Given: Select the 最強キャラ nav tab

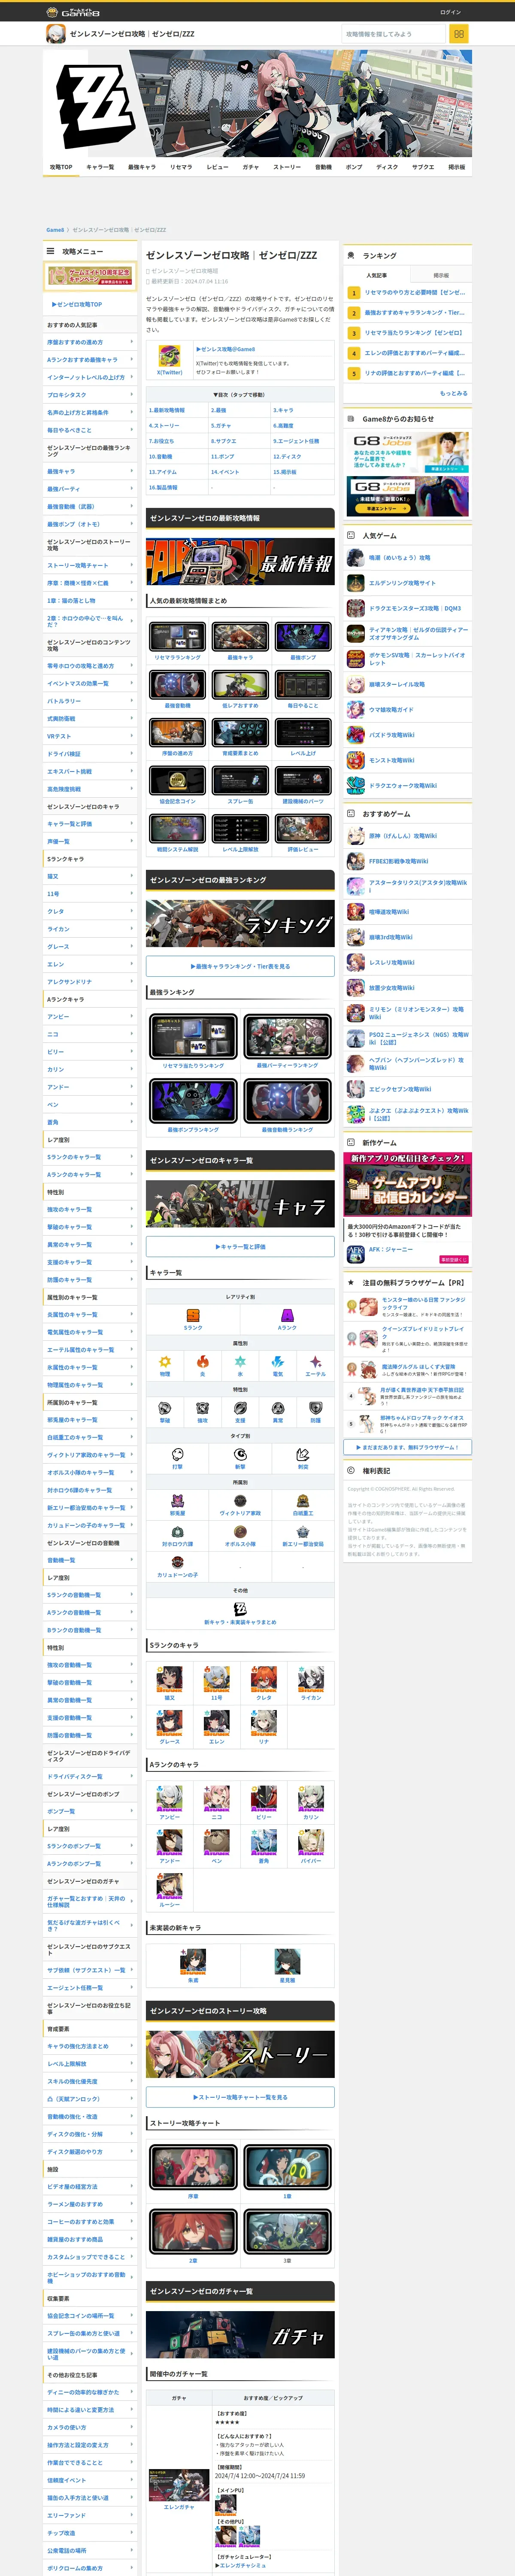Looking at the screenshot, I should 142,167.
